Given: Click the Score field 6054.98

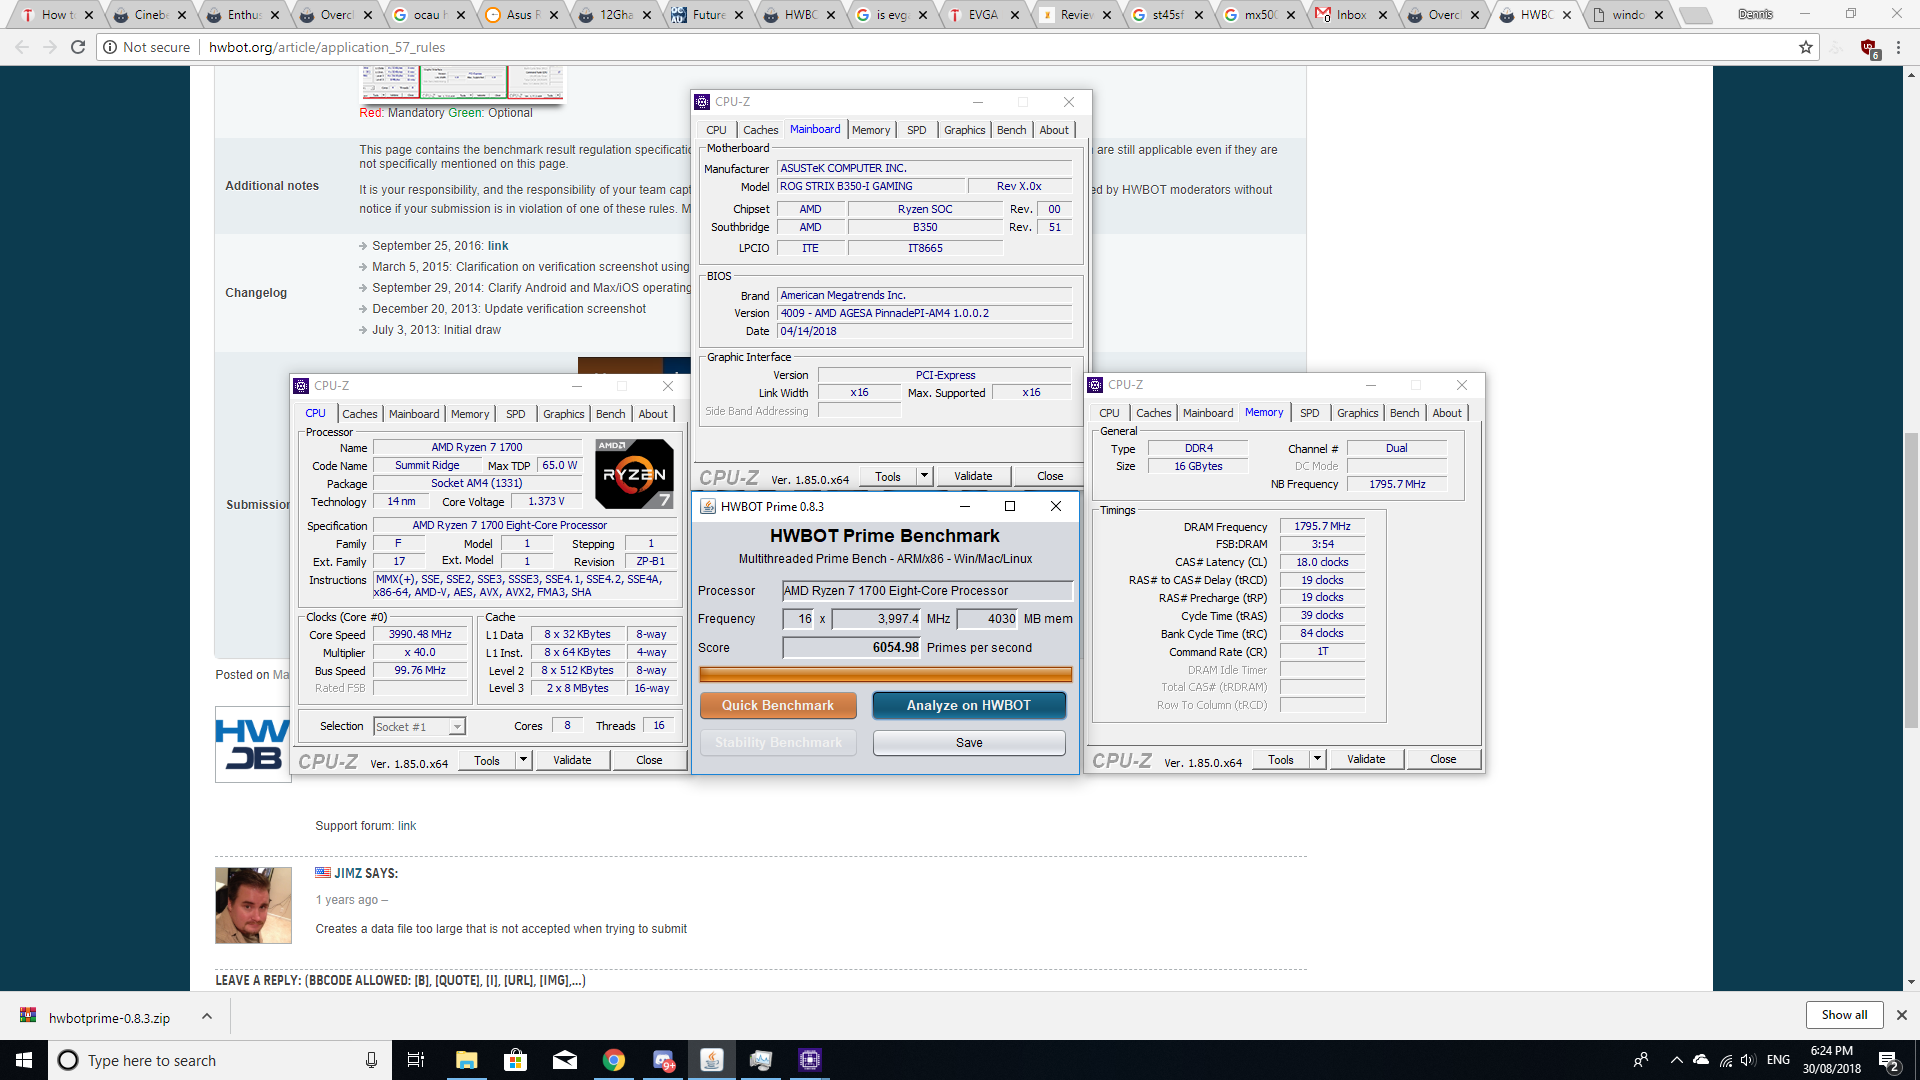Looking at the screenshot, I should tap(851, 648).
